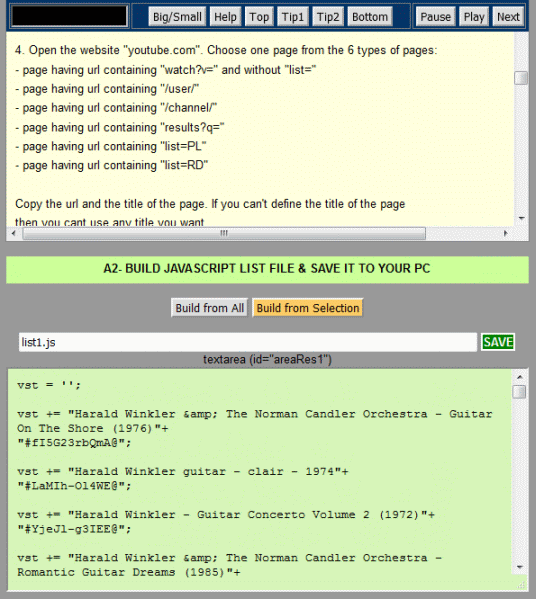This screenshot has width=536, height=599.
Task: Jump to Top of instructions
Action: [x=259, y=17]
